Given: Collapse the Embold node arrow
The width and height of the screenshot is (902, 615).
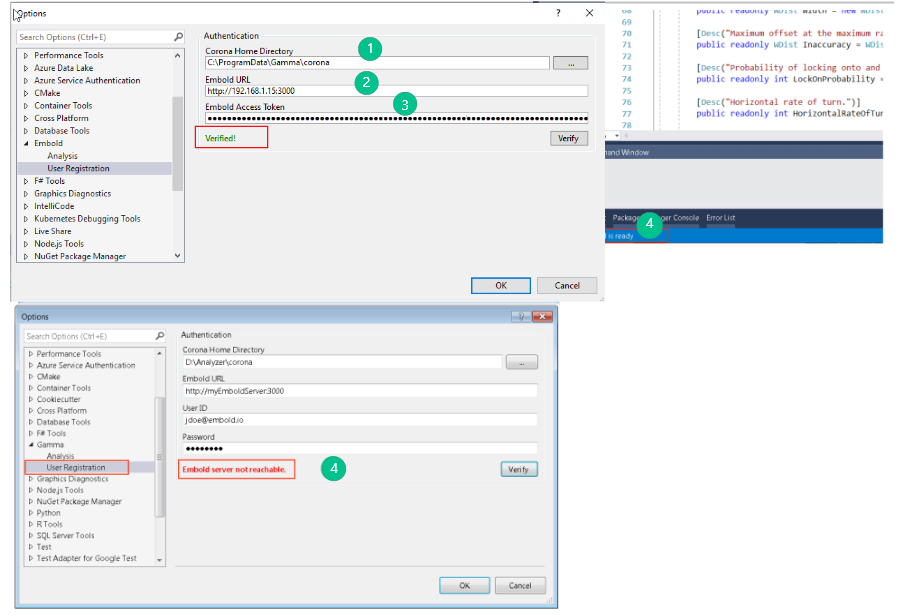Looking at the screenshot, I should (x=26, y=143).
